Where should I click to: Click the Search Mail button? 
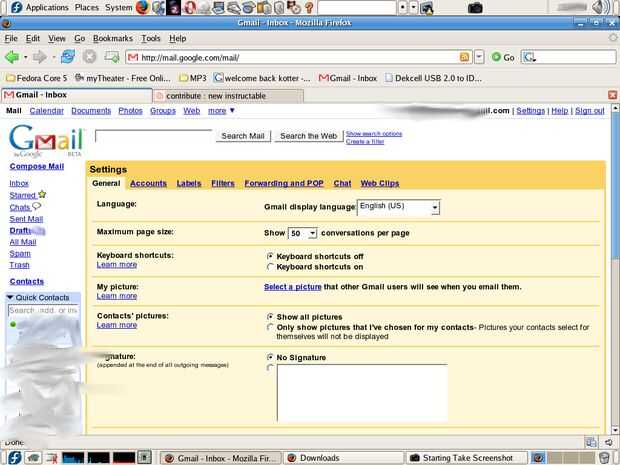(x=243, y=136)
